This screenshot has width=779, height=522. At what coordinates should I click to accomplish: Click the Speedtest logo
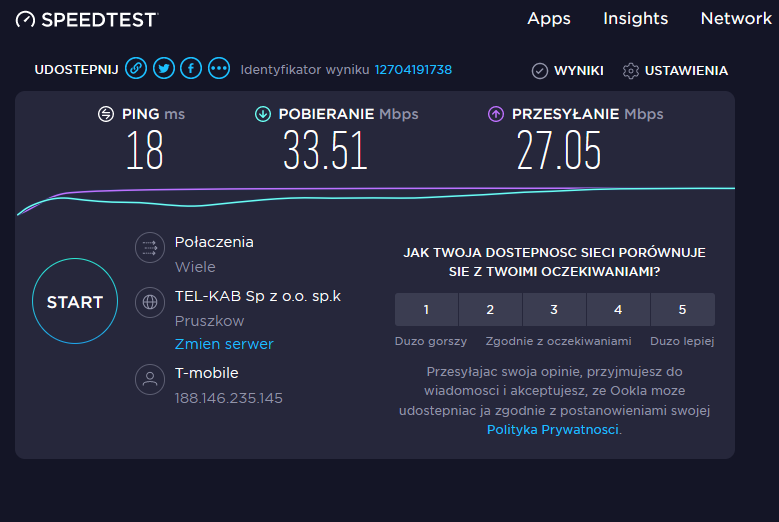pos(87,19)
